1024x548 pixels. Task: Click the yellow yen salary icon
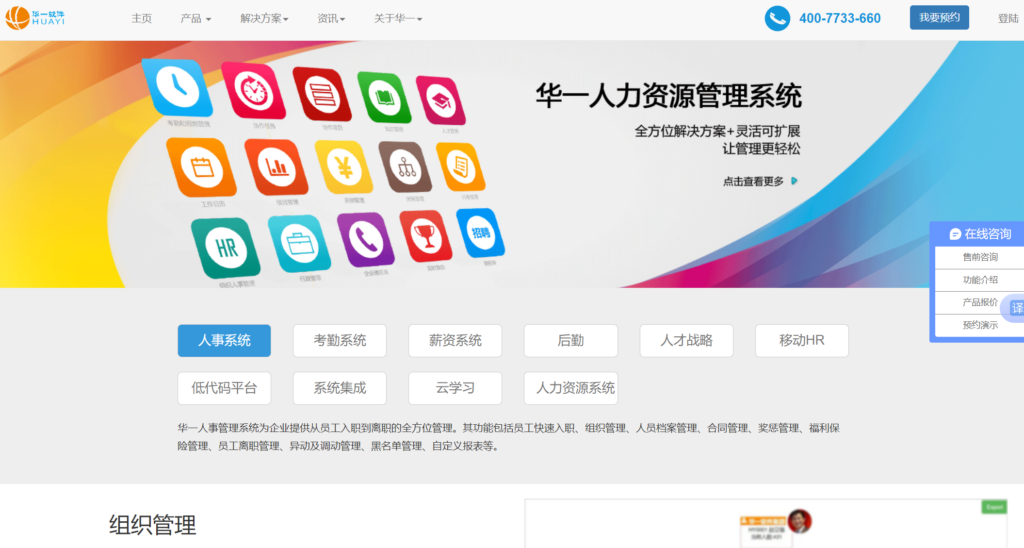coord(344,168)
